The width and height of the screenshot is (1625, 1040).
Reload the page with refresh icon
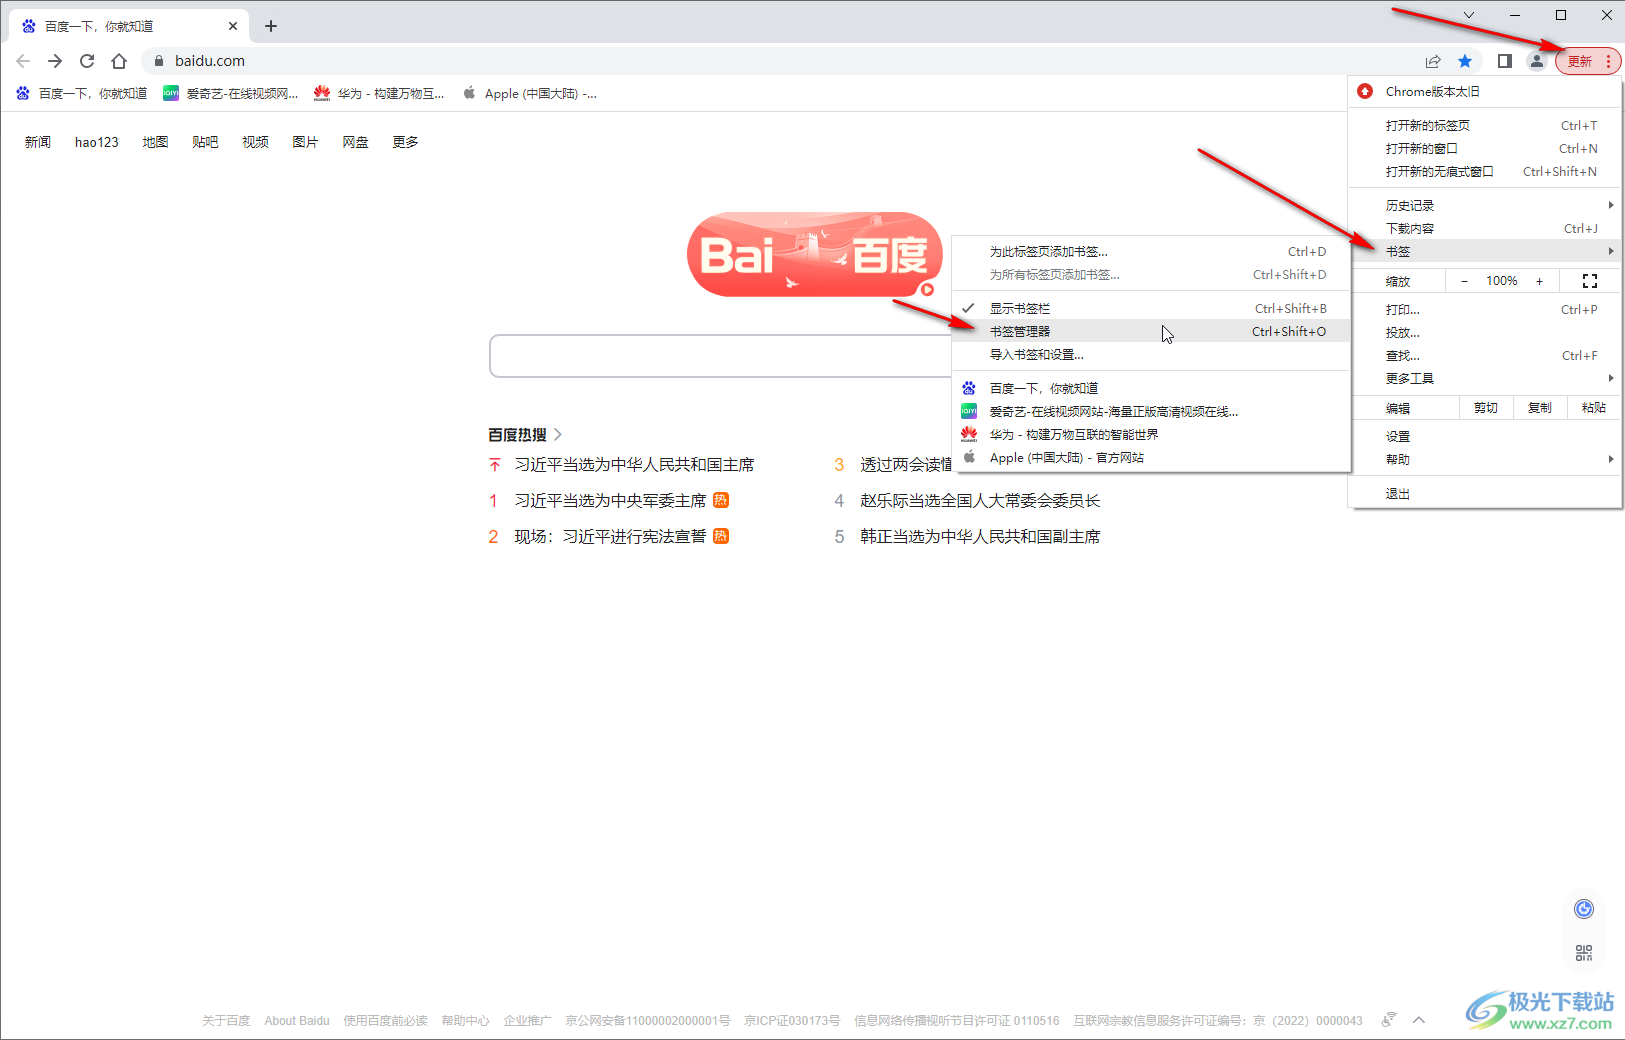(87, 61)
